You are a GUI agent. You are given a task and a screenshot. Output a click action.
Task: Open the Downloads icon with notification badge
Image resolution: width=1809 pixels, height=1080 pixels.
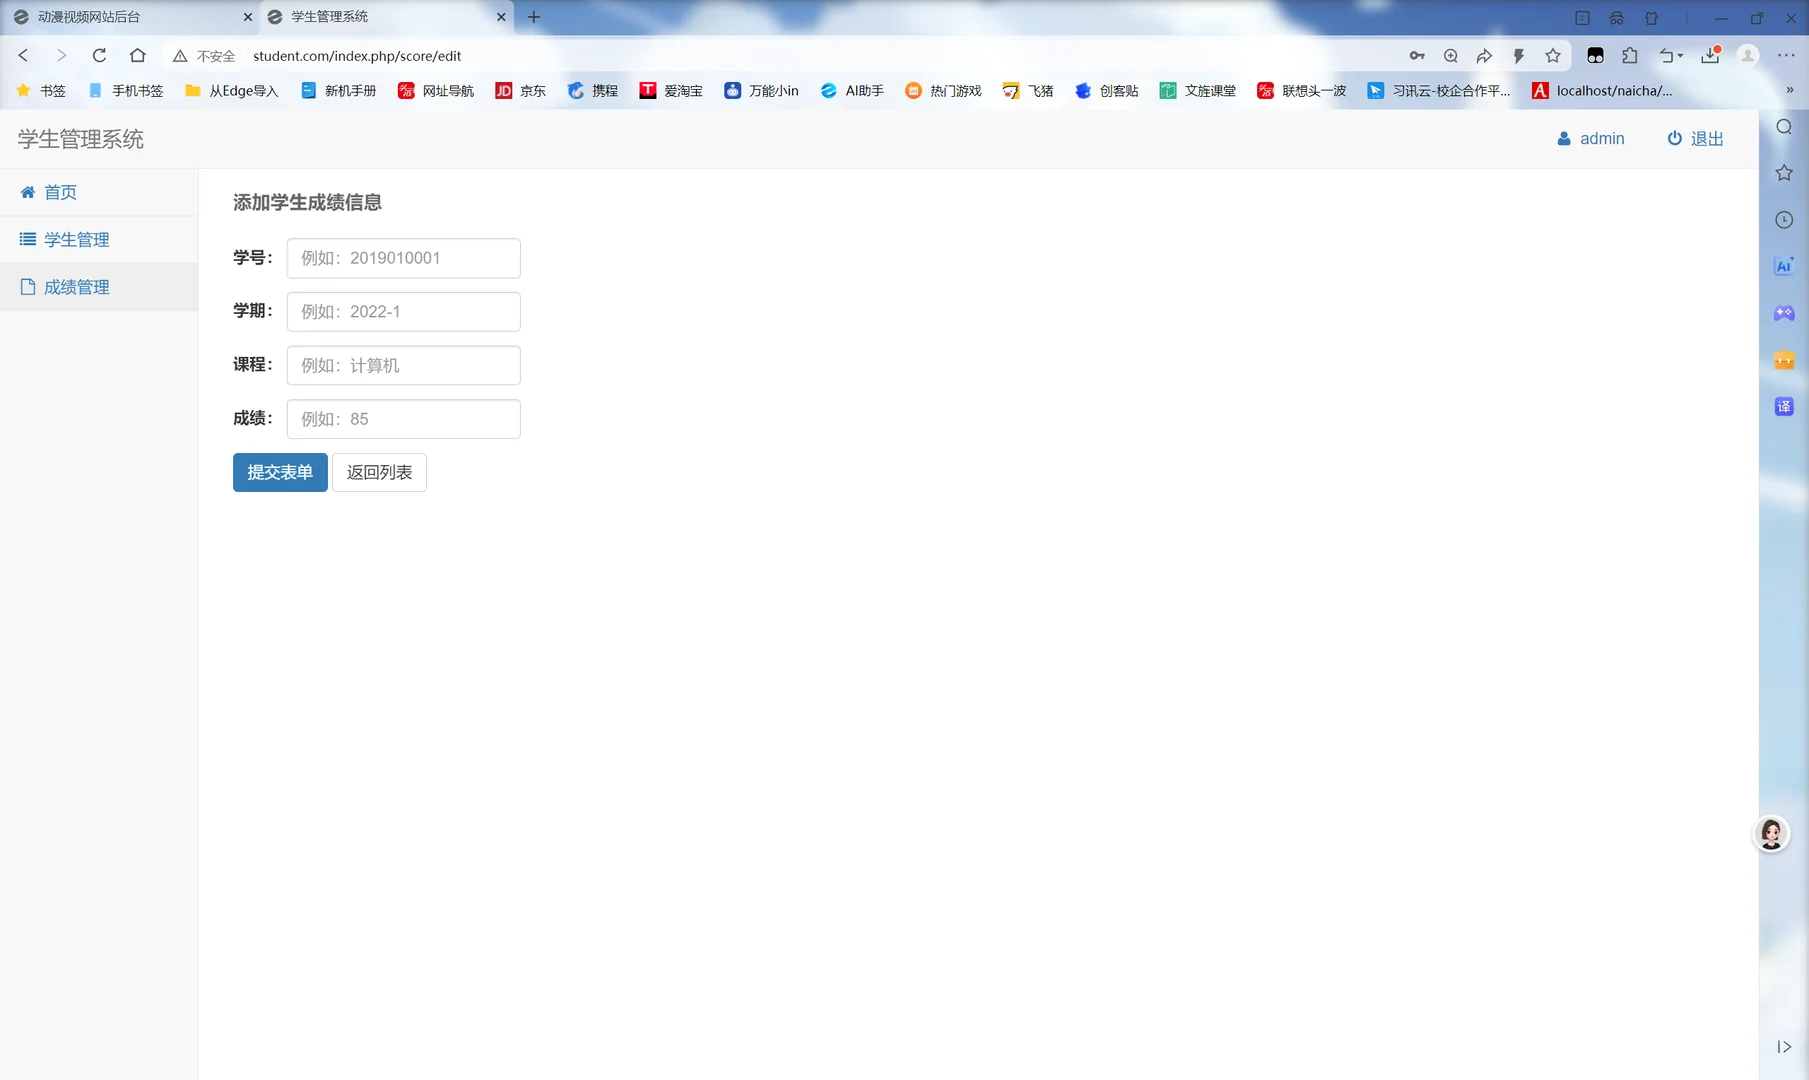[x=1710, y=55]
